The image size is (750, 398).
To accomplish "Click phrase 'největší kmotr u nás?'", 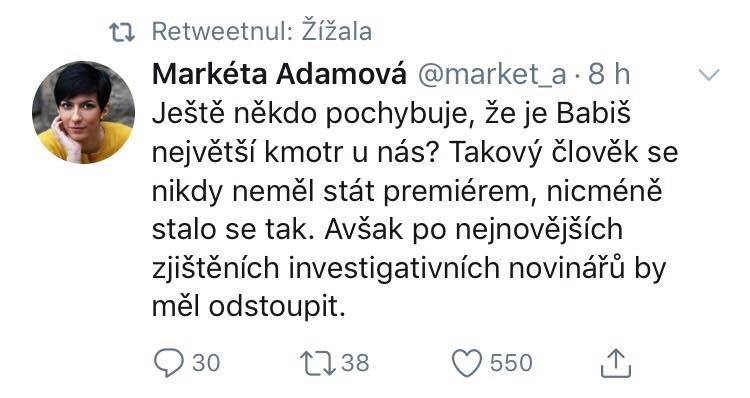I will [295, 153].
